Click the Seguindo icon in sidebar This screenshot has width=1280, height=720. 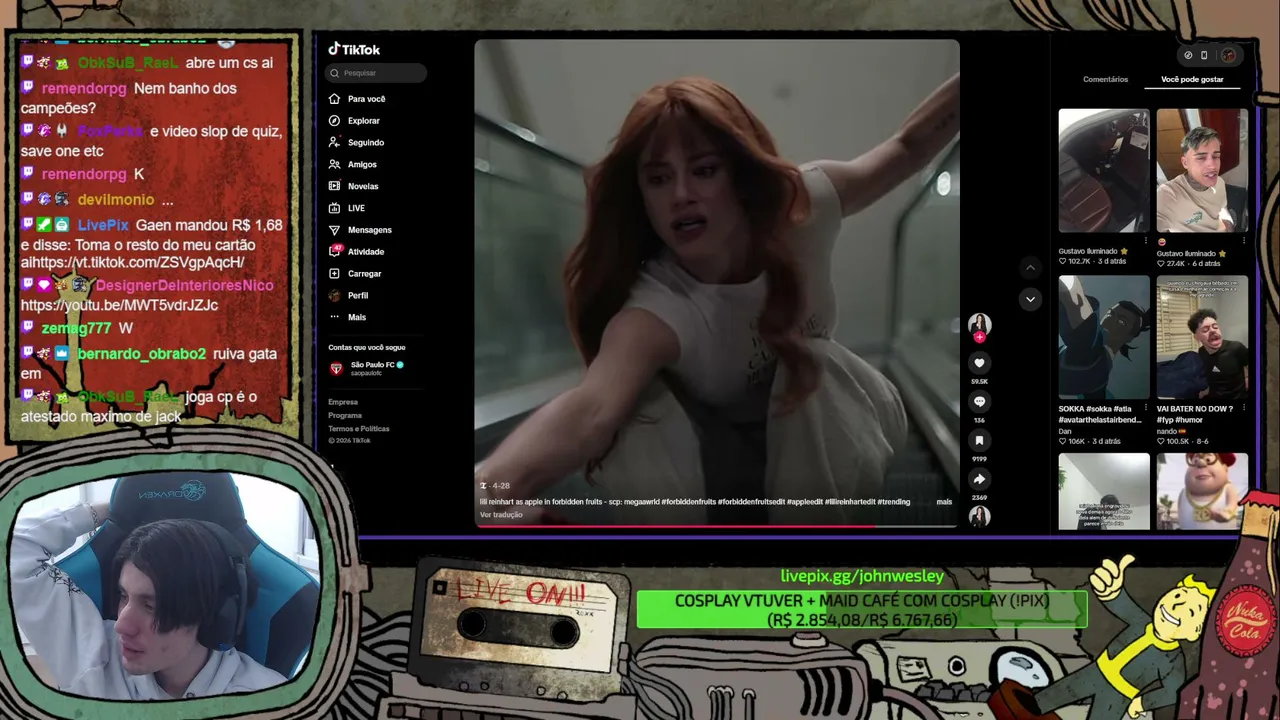pos(335,142)
